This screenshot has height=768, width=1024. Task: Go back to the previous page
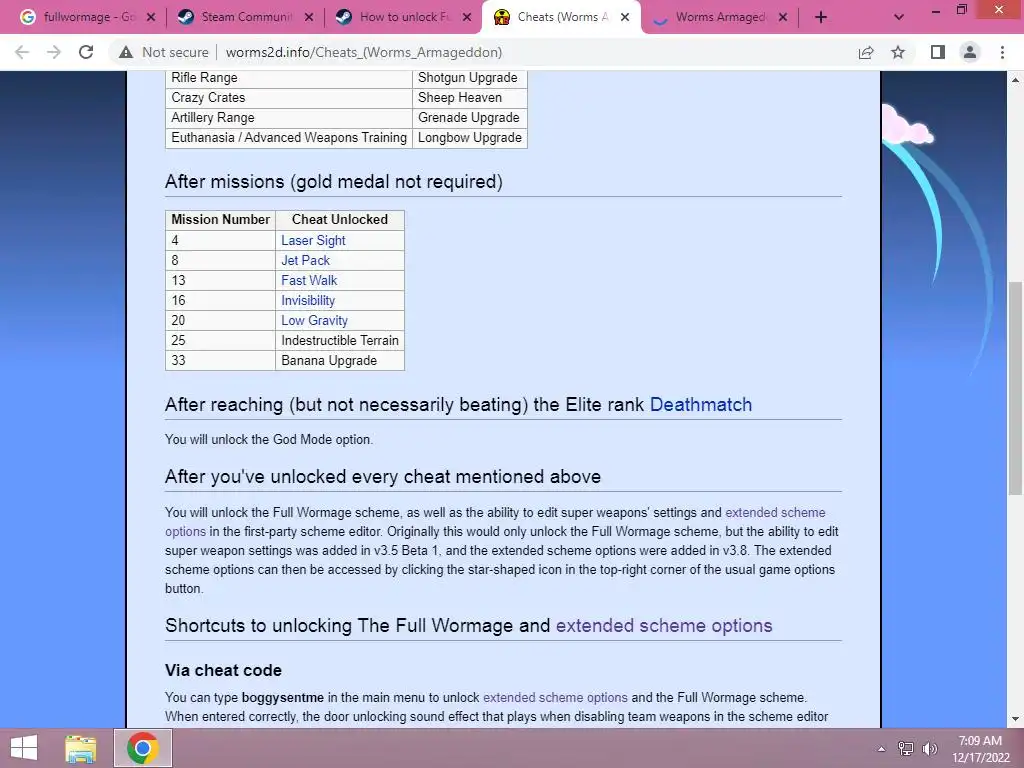click(x=22, y=52)
